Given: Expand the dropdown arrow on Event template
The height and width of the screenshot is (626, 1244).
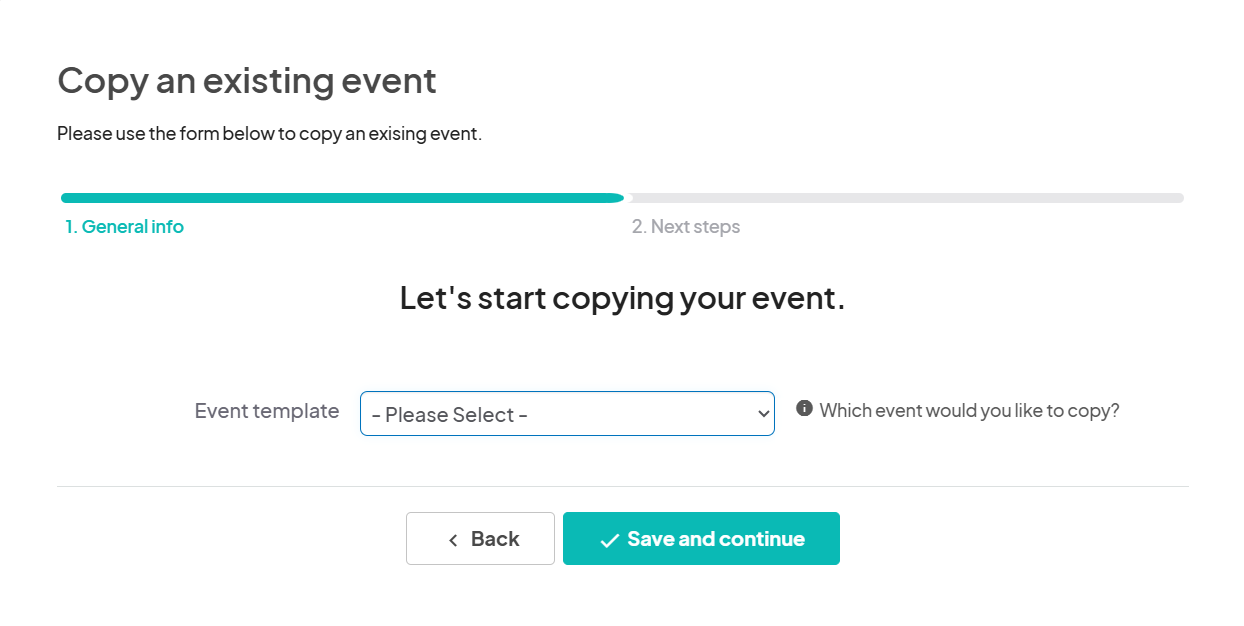Looking at the screenshot, I should tap(763, 414).
